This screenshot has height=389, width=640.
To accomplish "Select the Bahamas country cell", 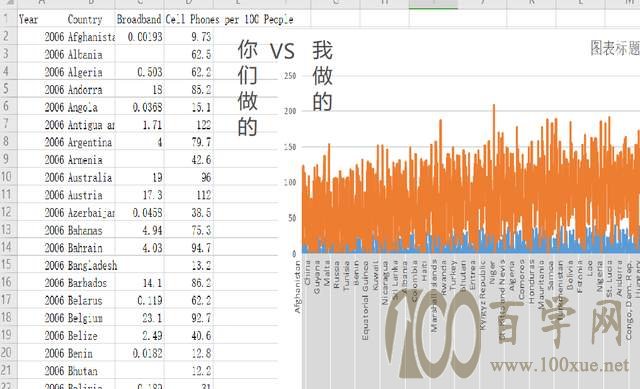I will click(x=91, y=230).
